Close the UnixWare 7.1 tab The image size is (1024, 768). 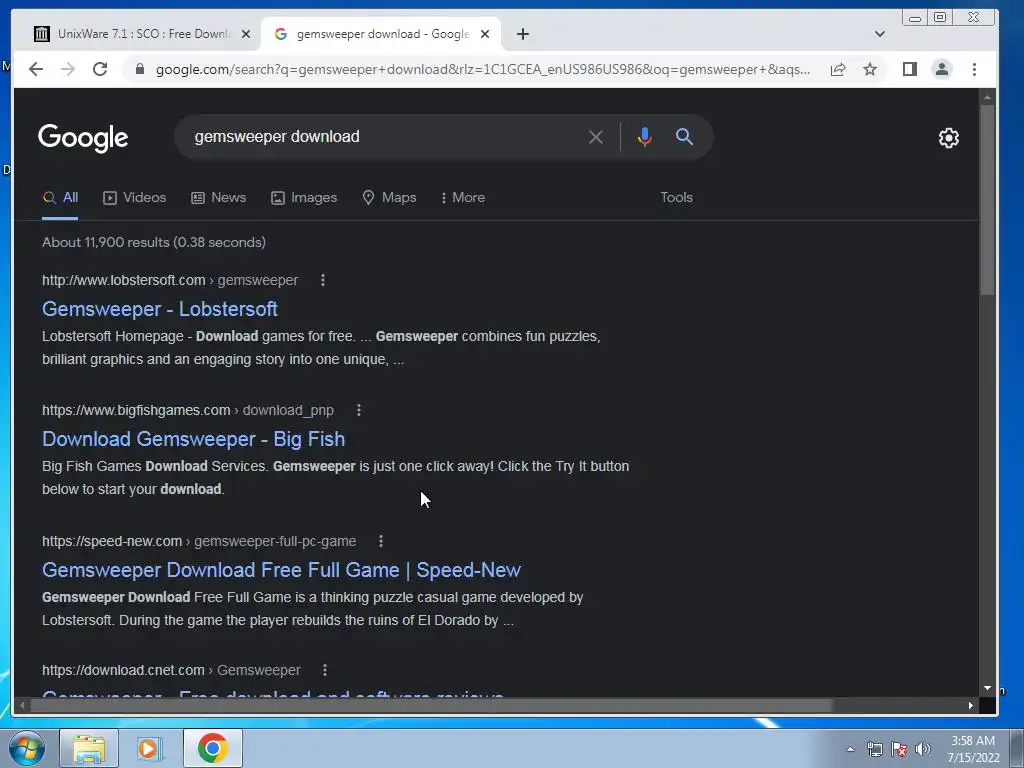pos(246,34)
